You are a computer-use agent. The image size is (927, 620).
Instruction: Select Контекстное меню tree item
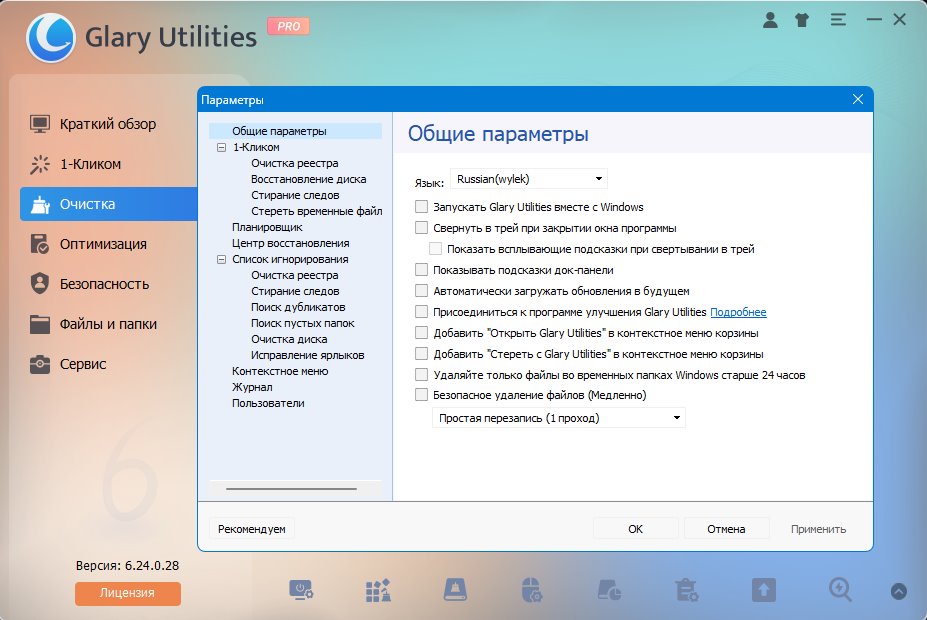tap(280, 371)
